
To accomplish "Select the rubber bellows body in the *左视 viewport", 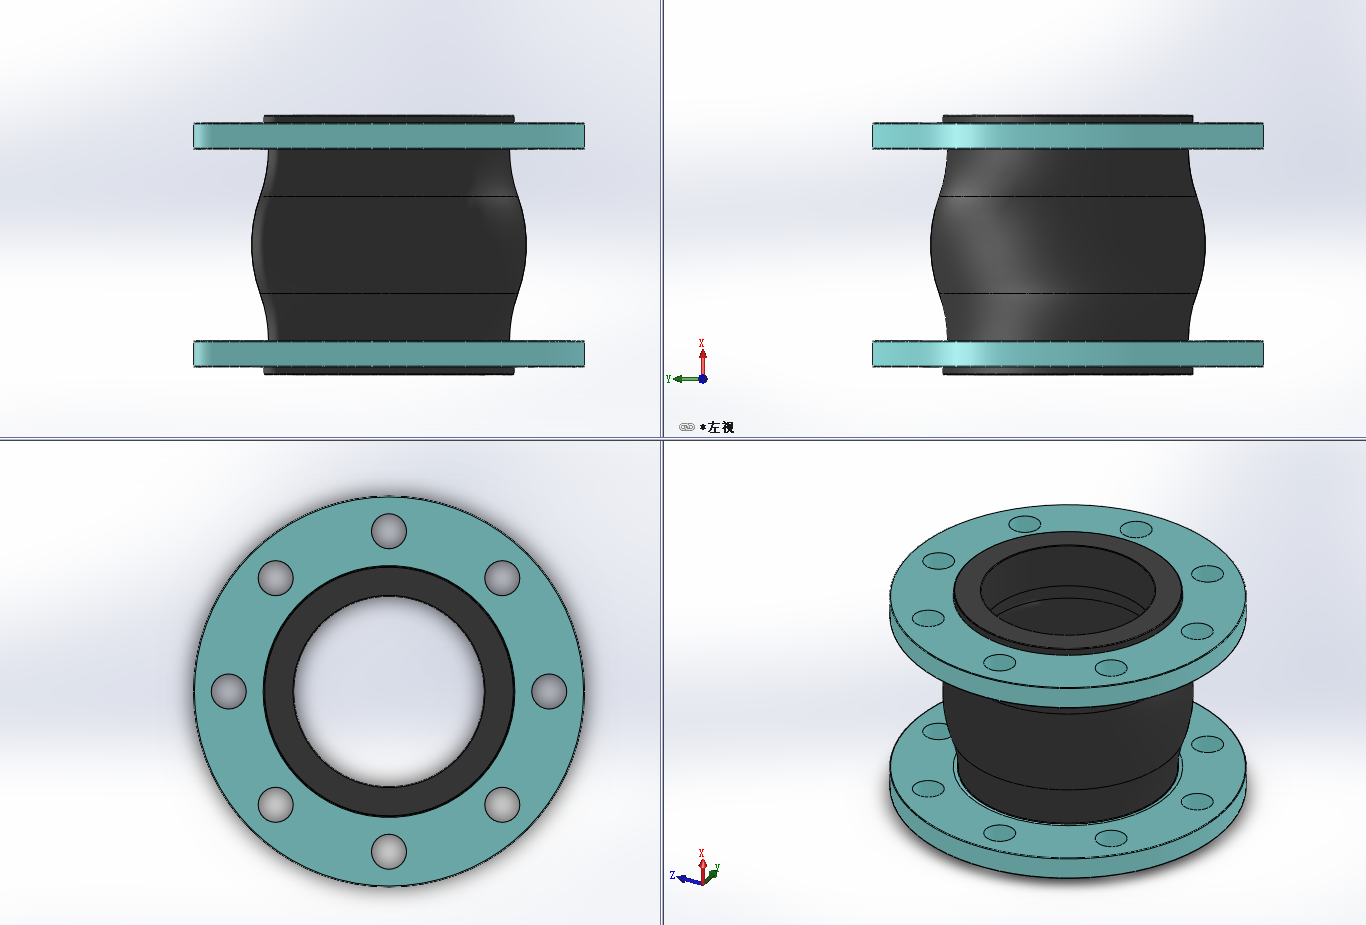I will point(1068,245).
